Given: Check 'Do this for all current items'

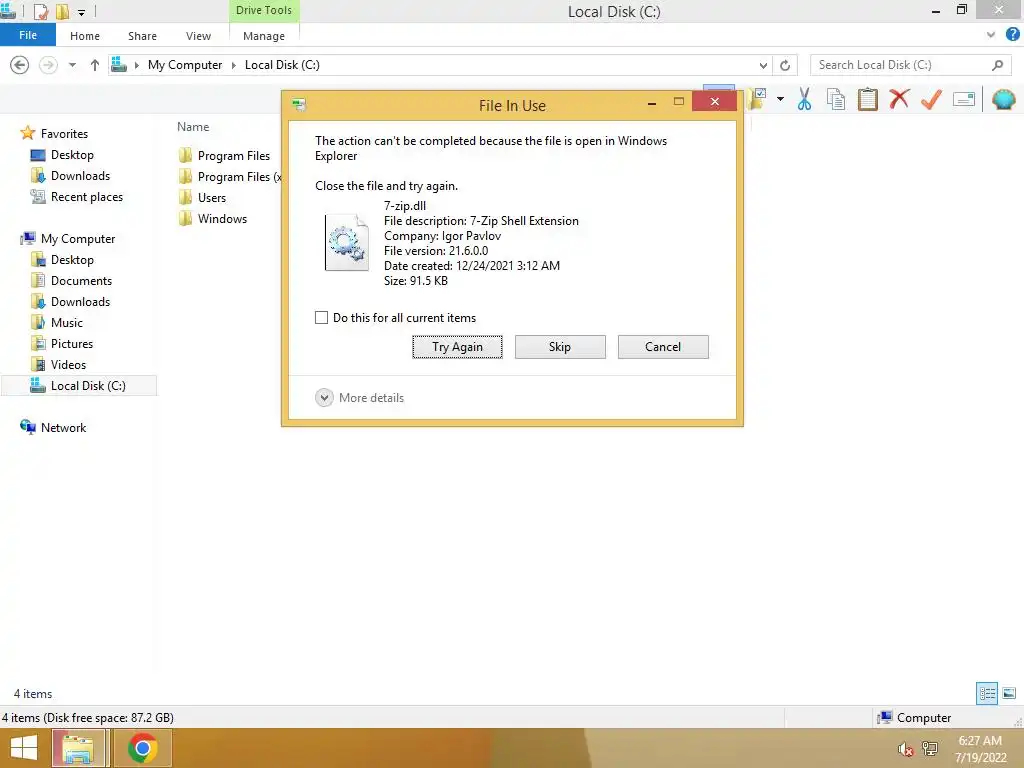Looking at the screenshot, I should pos(321,317).
